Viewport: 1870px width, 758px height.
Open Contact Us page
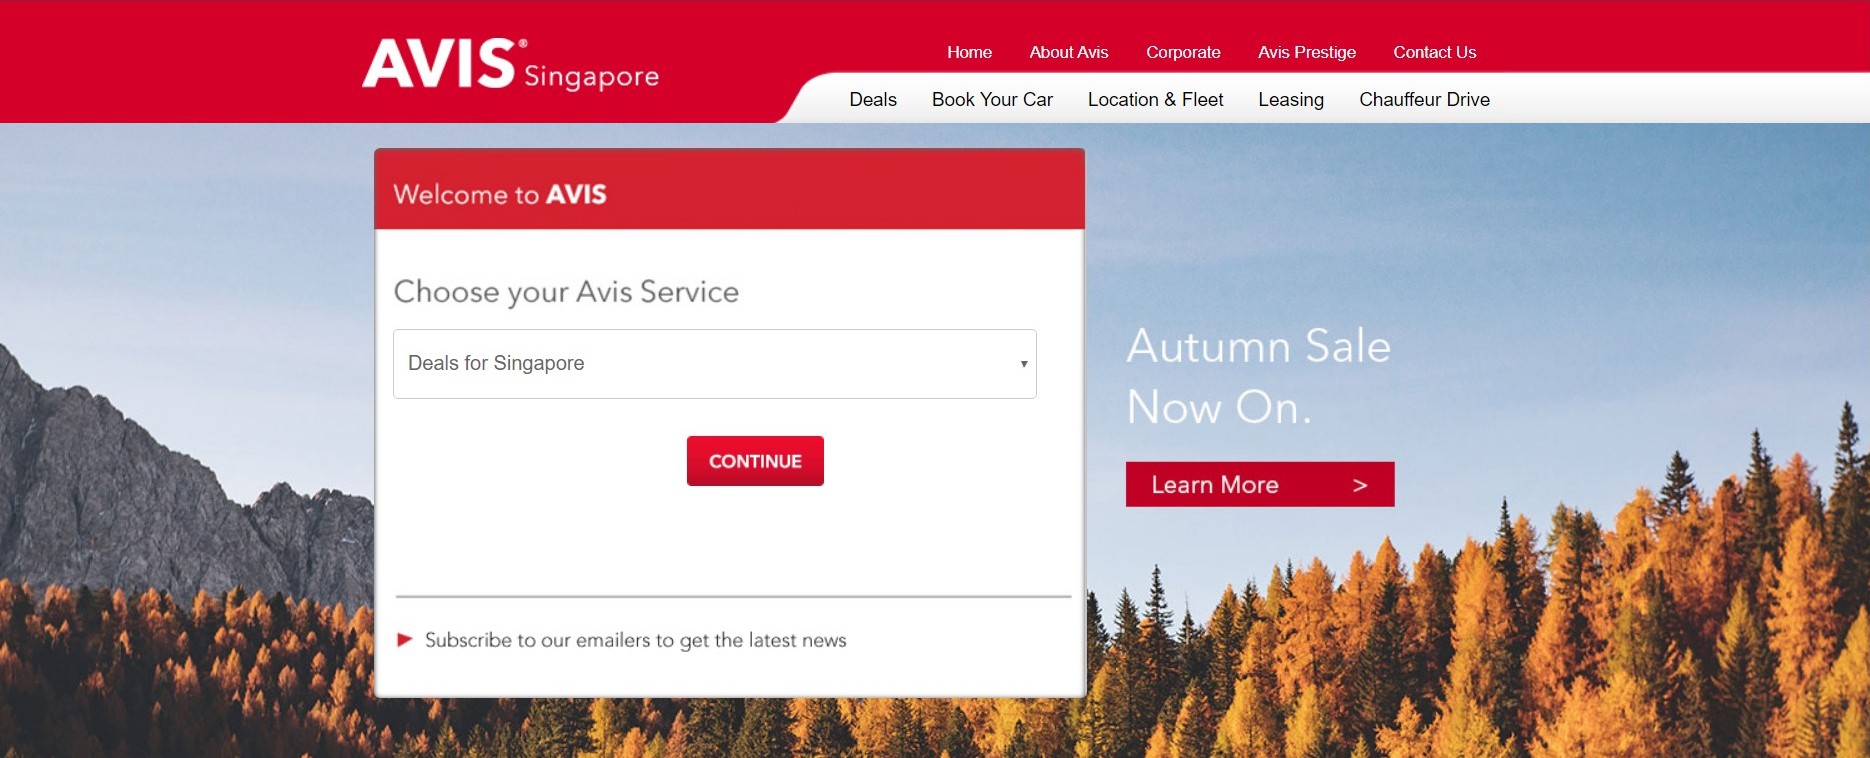pos(1435,52)
